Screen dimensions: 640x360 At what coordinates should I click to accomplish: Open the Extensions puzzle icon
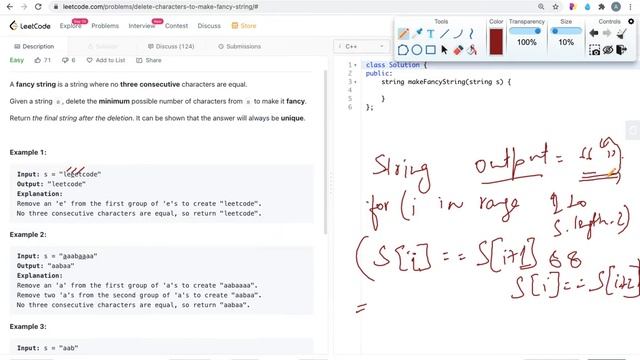pyautogui.click(x=601, y=7)
